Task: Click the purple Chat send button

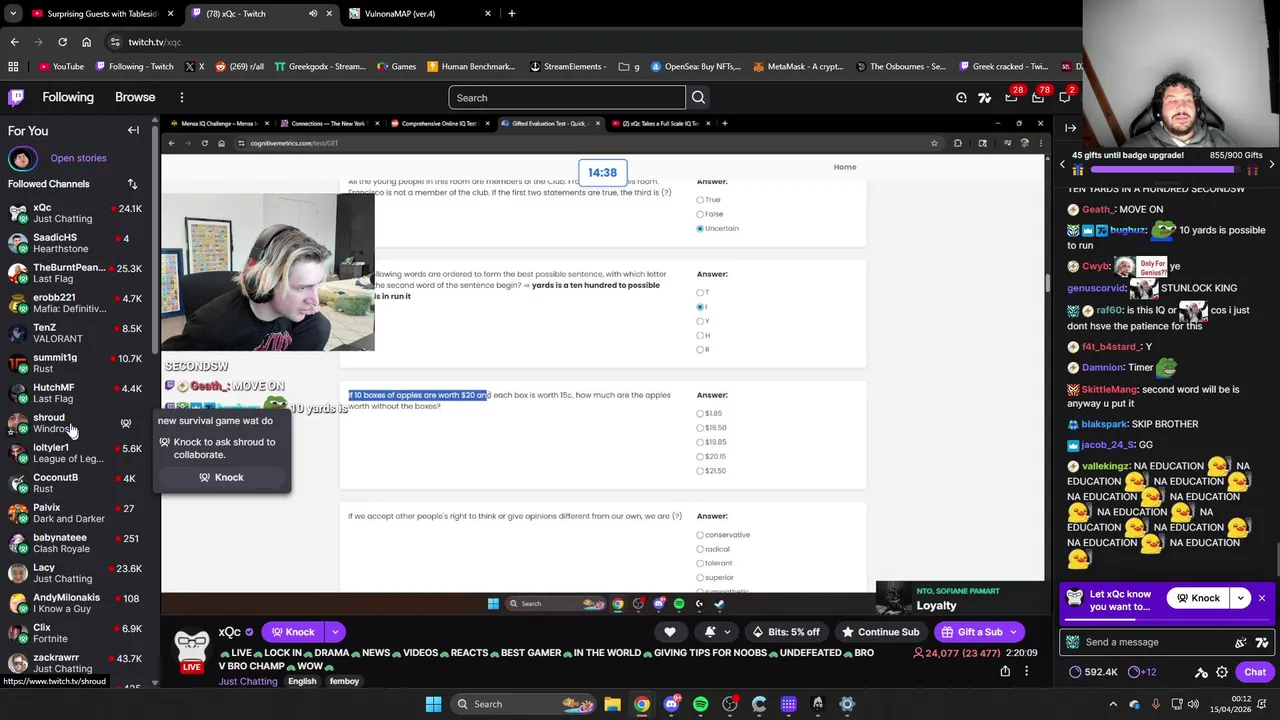Action: (1255, 672)
